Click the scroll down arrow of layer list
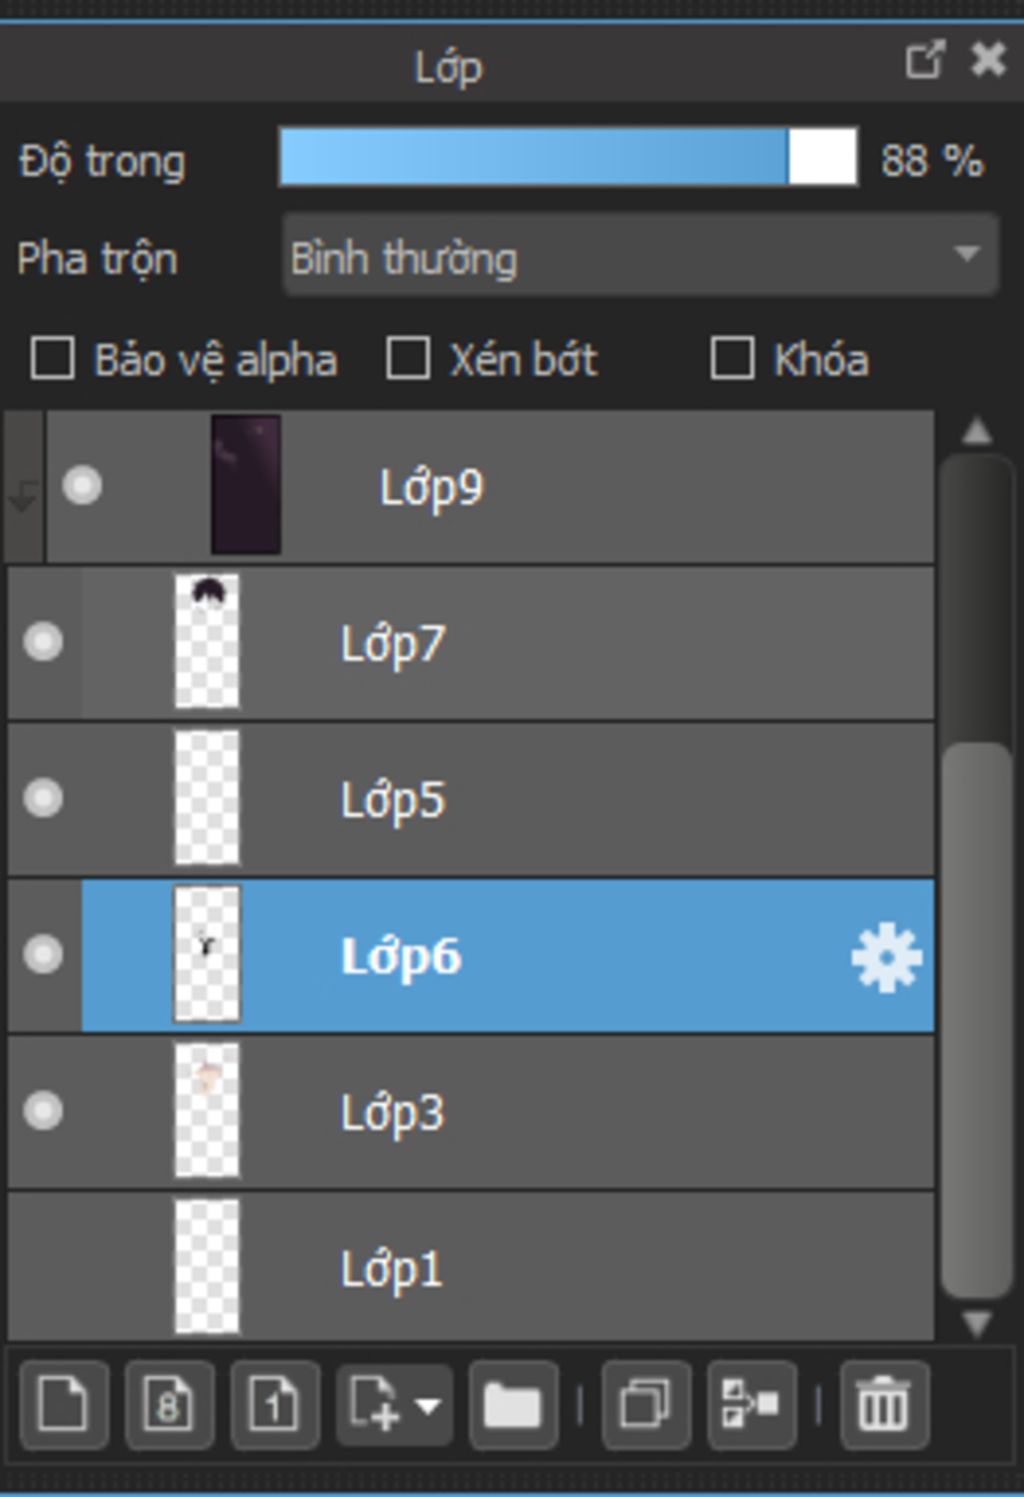 [x=976, y=1324]
